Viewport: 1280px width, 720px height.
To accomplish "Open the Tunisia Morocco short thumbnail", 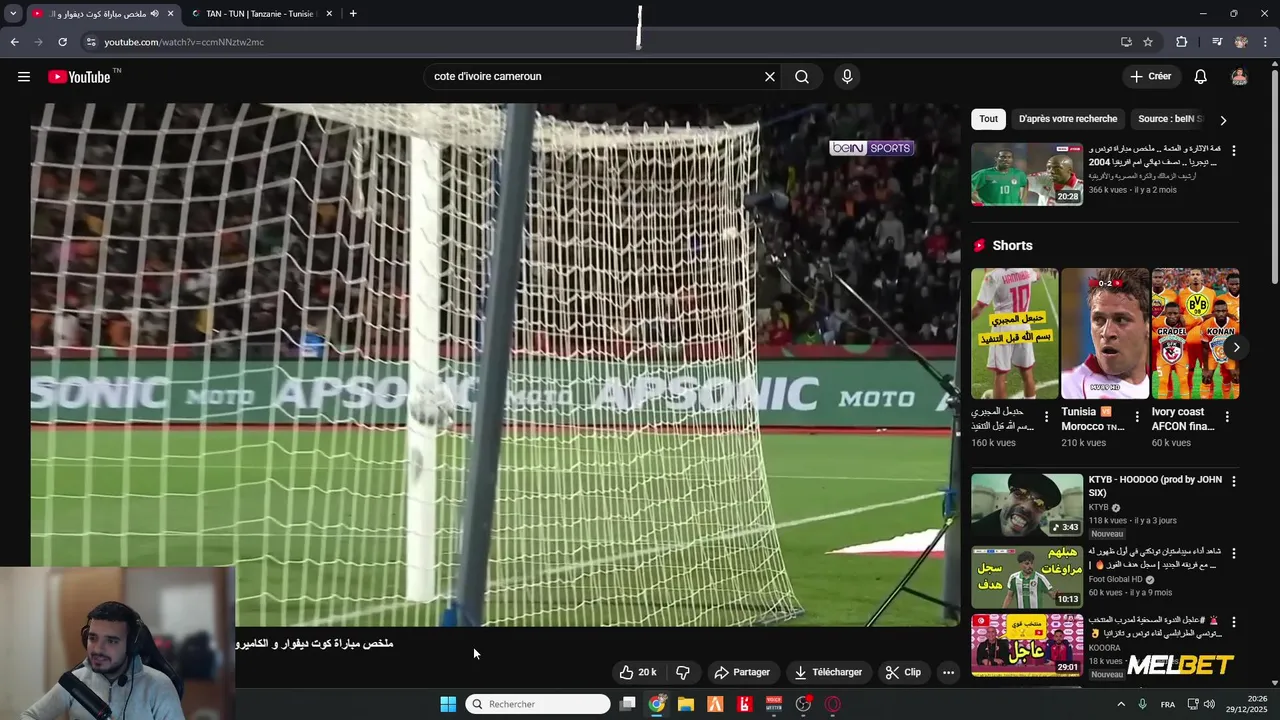I will [x=1104, y=333].
